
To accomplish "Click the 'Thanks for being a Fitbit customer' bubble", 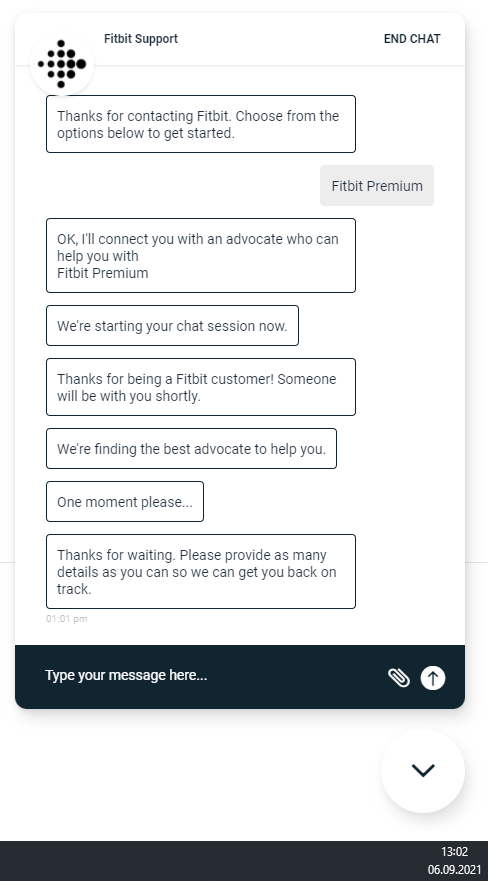I will click(201, 387).
